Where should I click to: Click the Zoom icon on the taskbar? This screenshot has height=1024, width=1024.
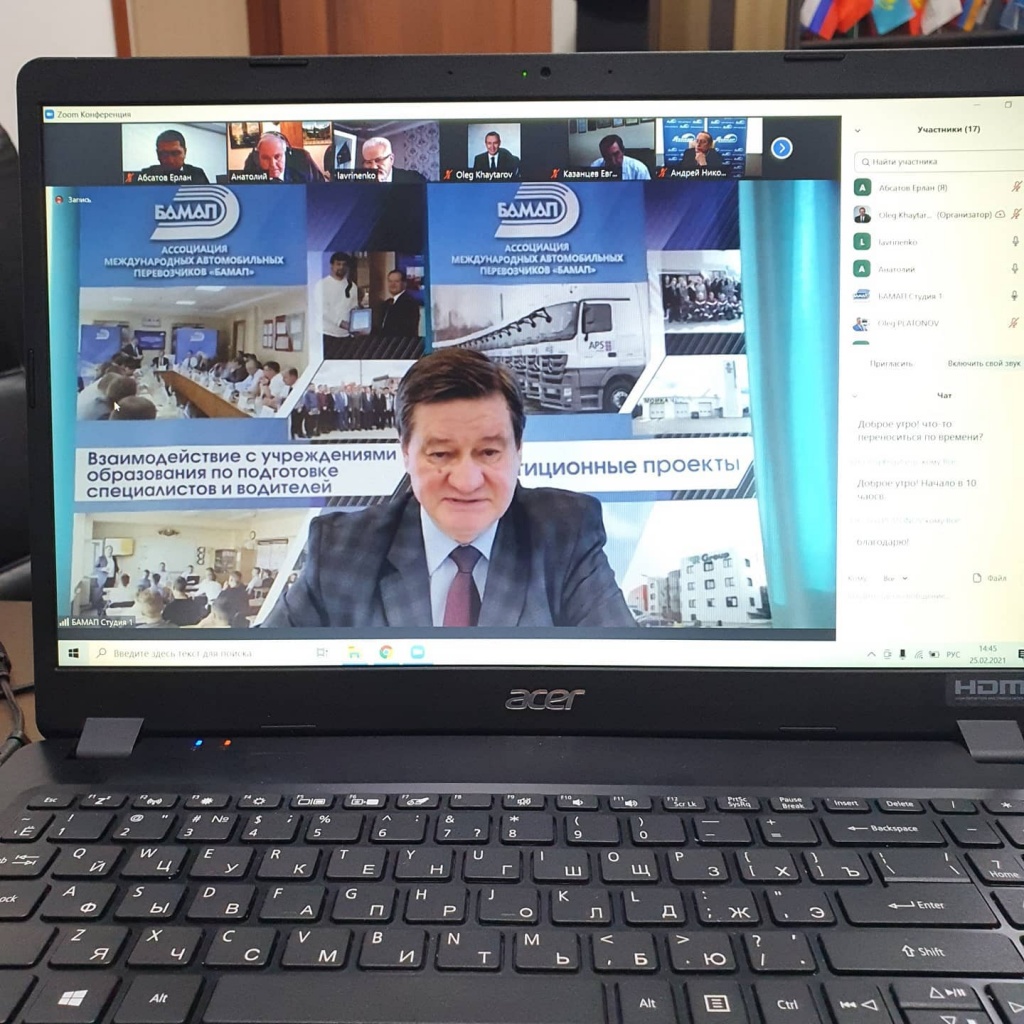pyautogui.click(x=417, y=652)
